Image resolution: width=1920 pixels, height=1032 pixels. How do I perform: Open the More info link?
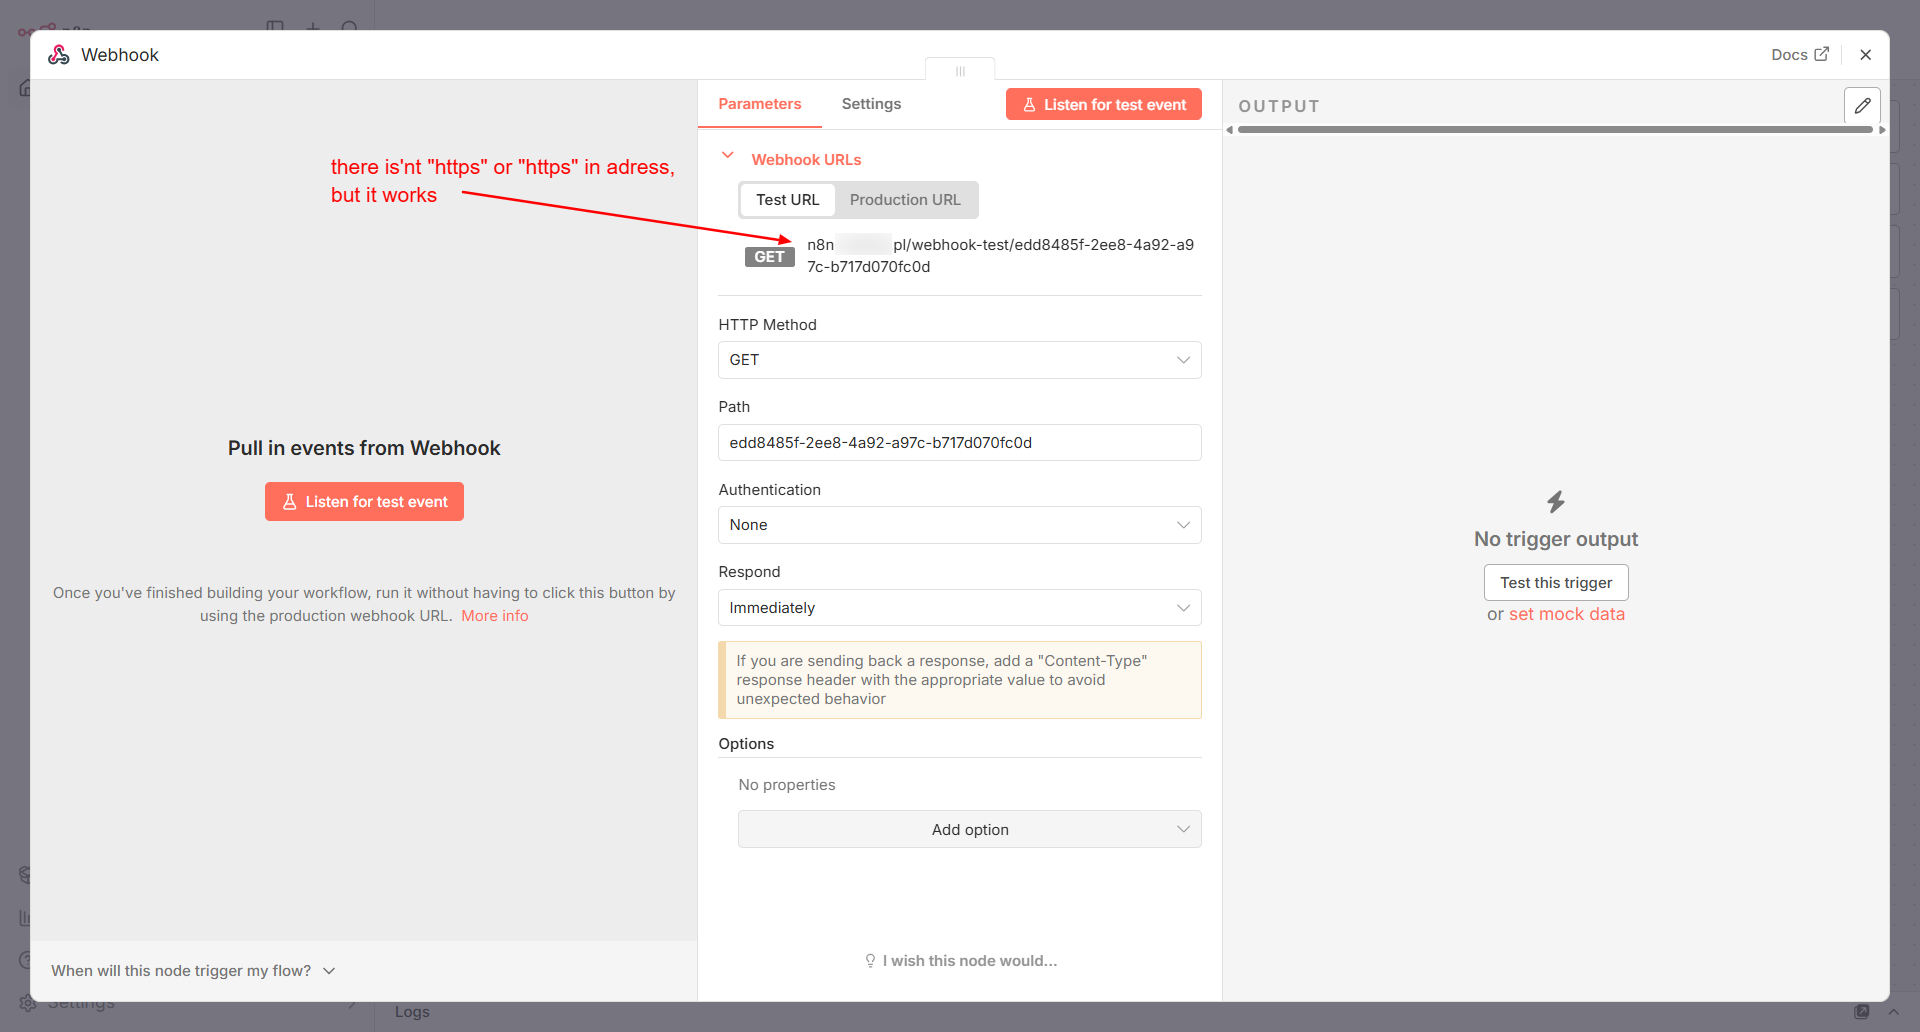(495, 616)
